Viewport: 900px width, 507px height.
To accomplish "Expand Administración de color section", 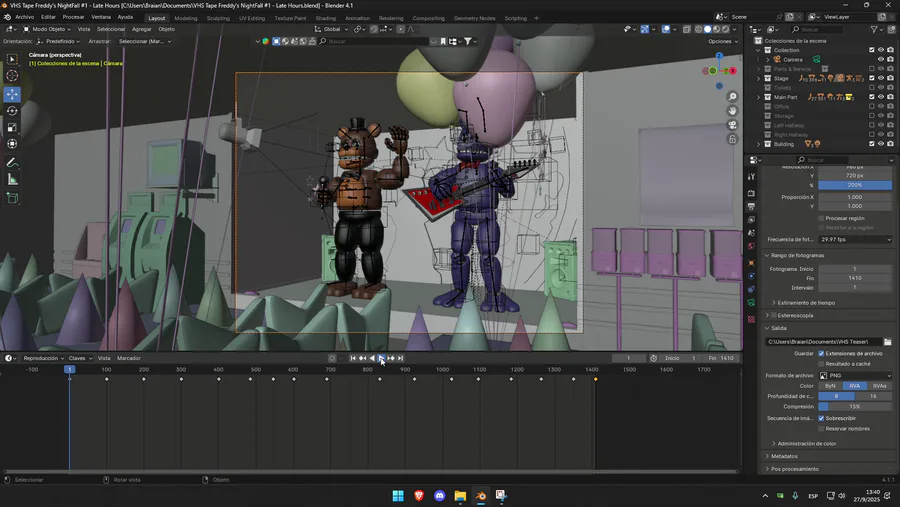I will [806, 443].
